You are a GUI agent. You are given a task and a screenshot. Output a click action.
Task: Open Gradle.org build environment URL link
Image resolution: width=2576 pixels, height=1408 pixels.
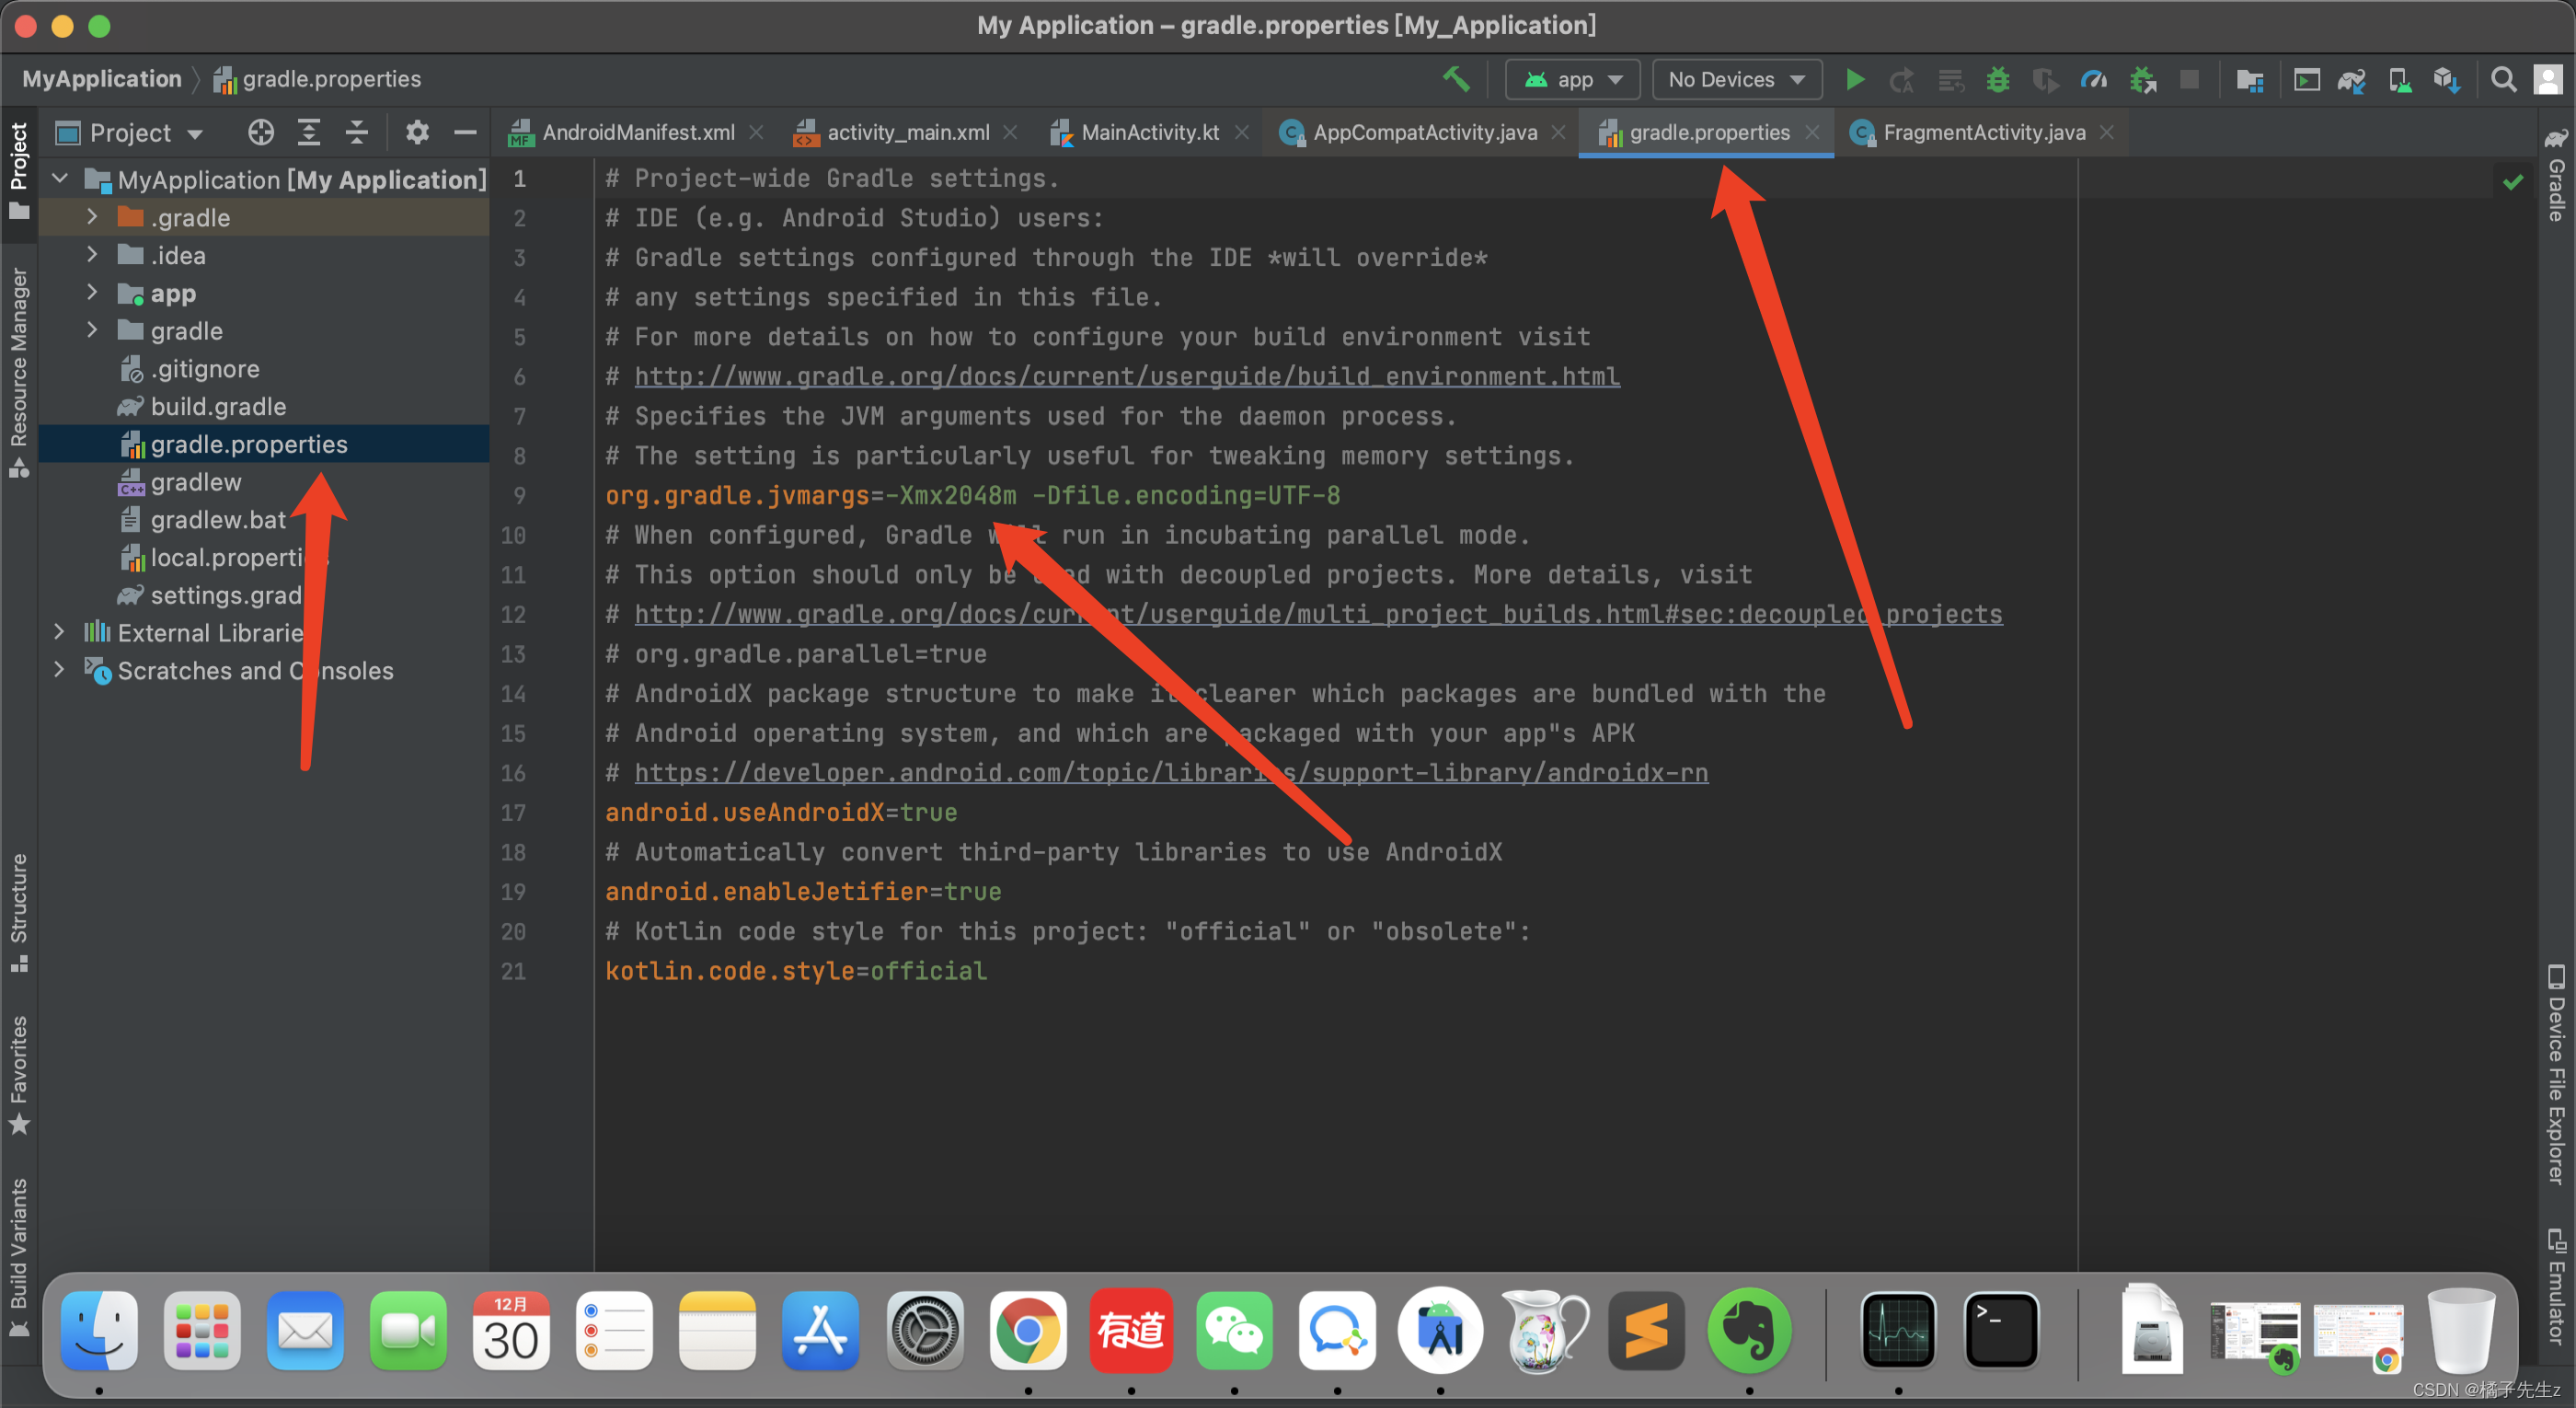click(1125, 376)
